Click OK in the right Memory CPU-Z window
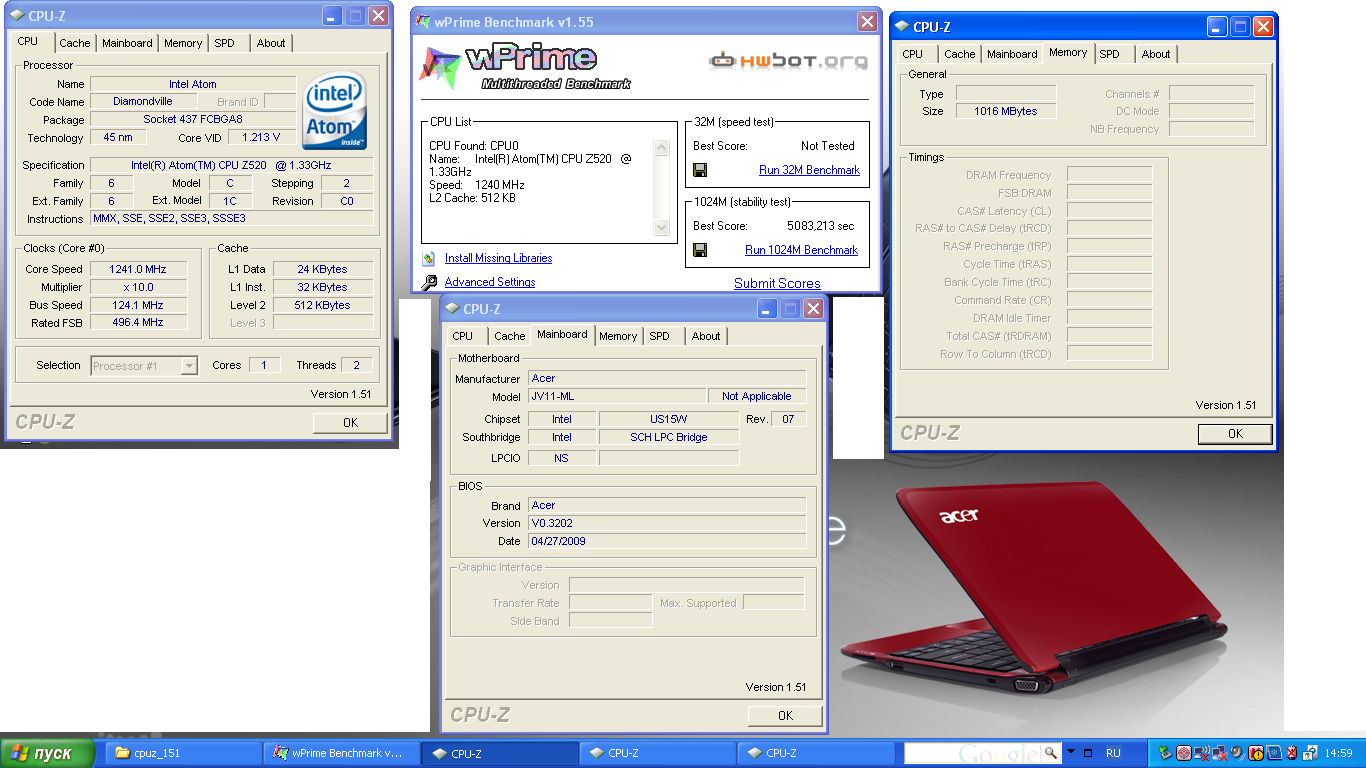 [x=1235, y=434]
